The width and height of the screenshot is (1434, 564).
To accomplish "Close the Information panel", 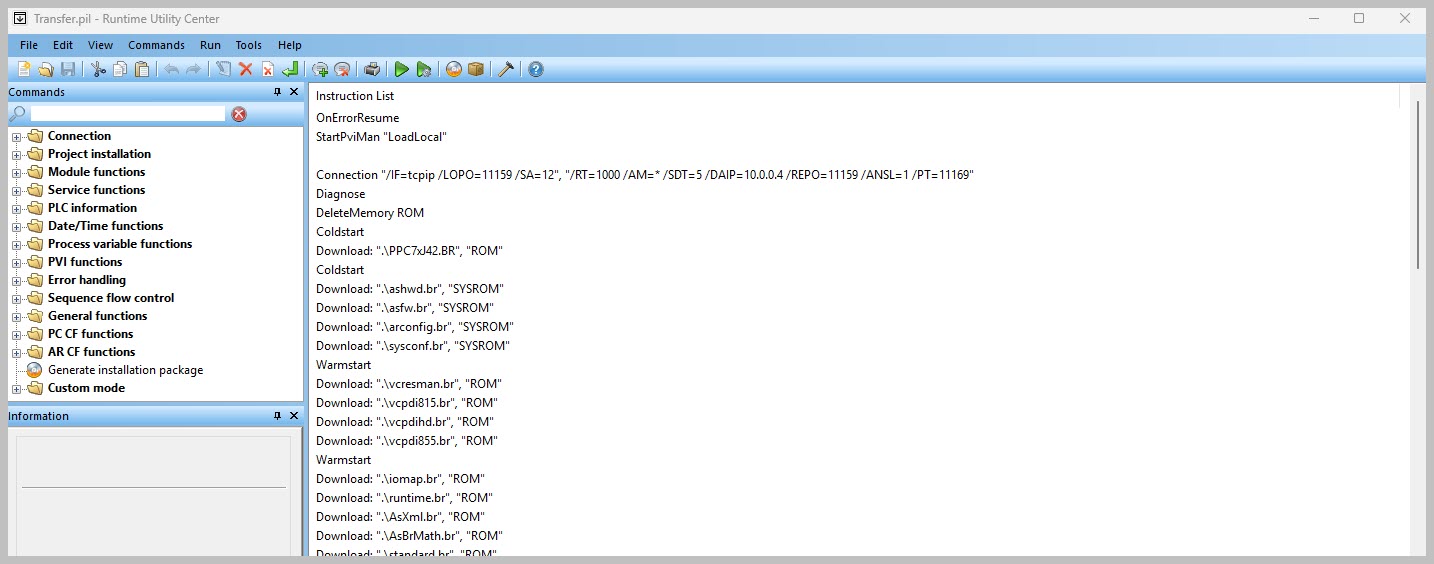I will click(x=294, y=416).
